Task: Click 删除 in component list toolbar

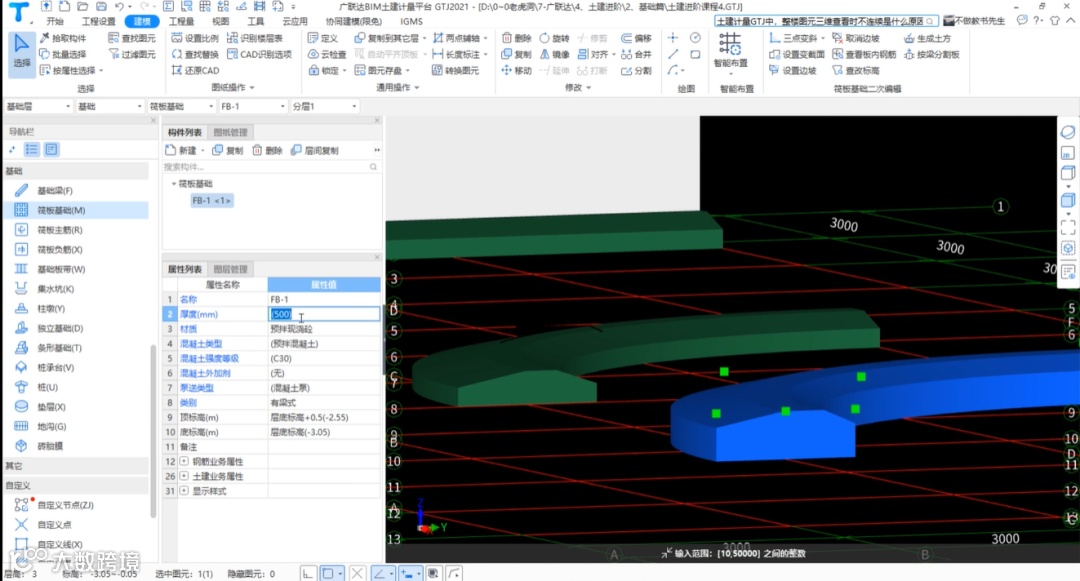Action: click(267, 150)
